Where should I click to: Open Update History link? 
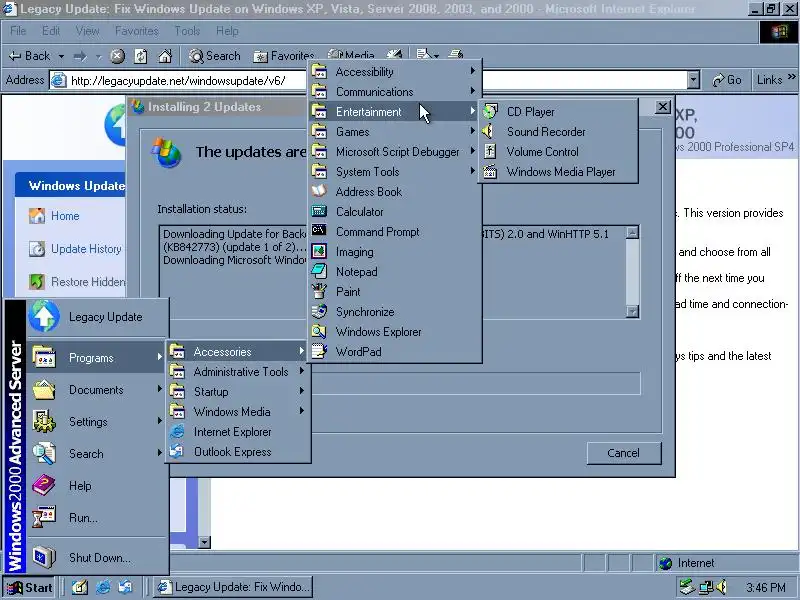pos(86,249)
